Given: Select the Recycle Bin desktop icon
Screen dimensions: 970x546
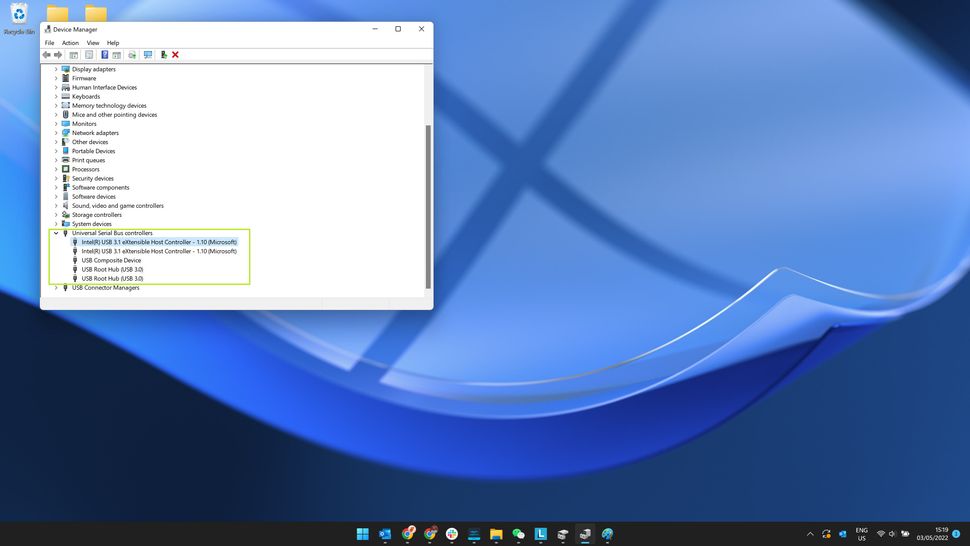Looking at the screenshot, I should [x=19, y=19].
